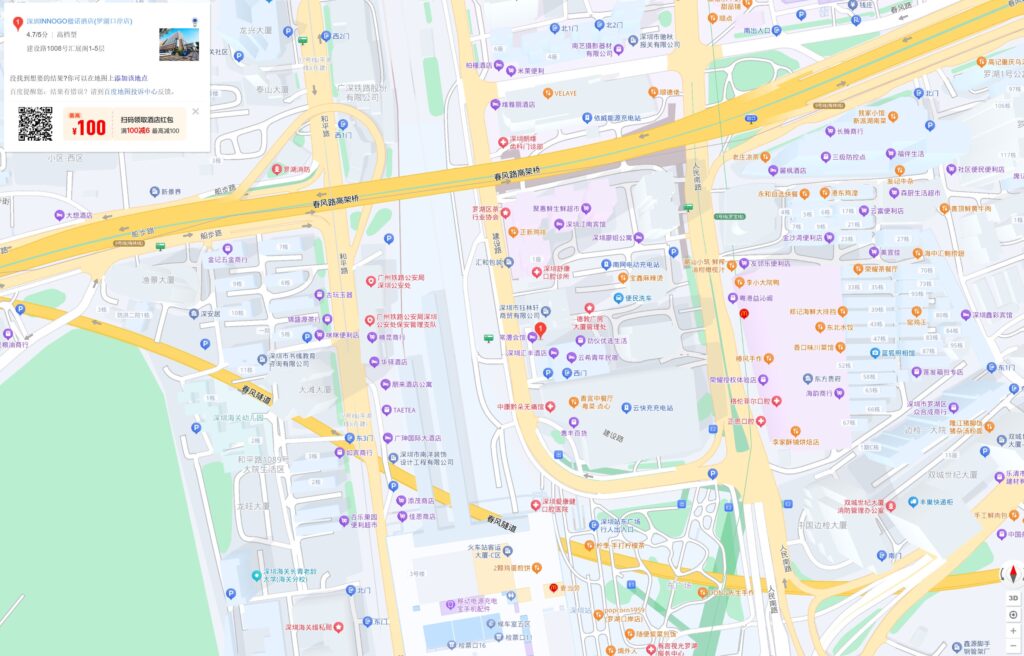Click the QR code image
Image resolution: width=1024 pixels, height=656 pixels.
click(35, 124)
